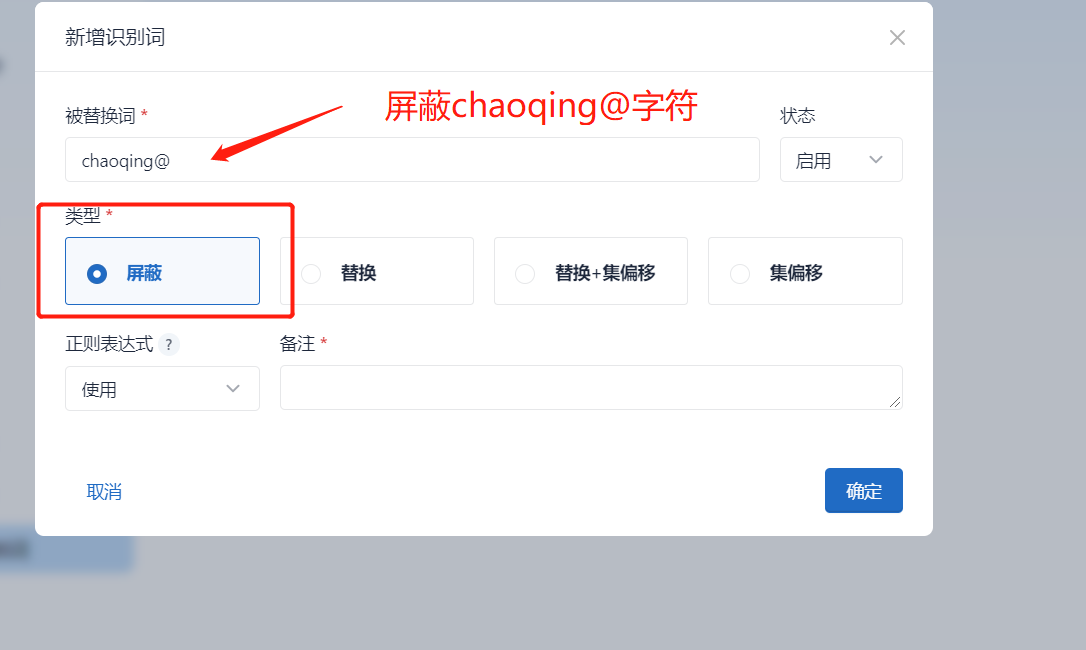This screenshot has width=1086, height=650.
Task: Confirm with the 确定 button
Action: pos(864,491)
